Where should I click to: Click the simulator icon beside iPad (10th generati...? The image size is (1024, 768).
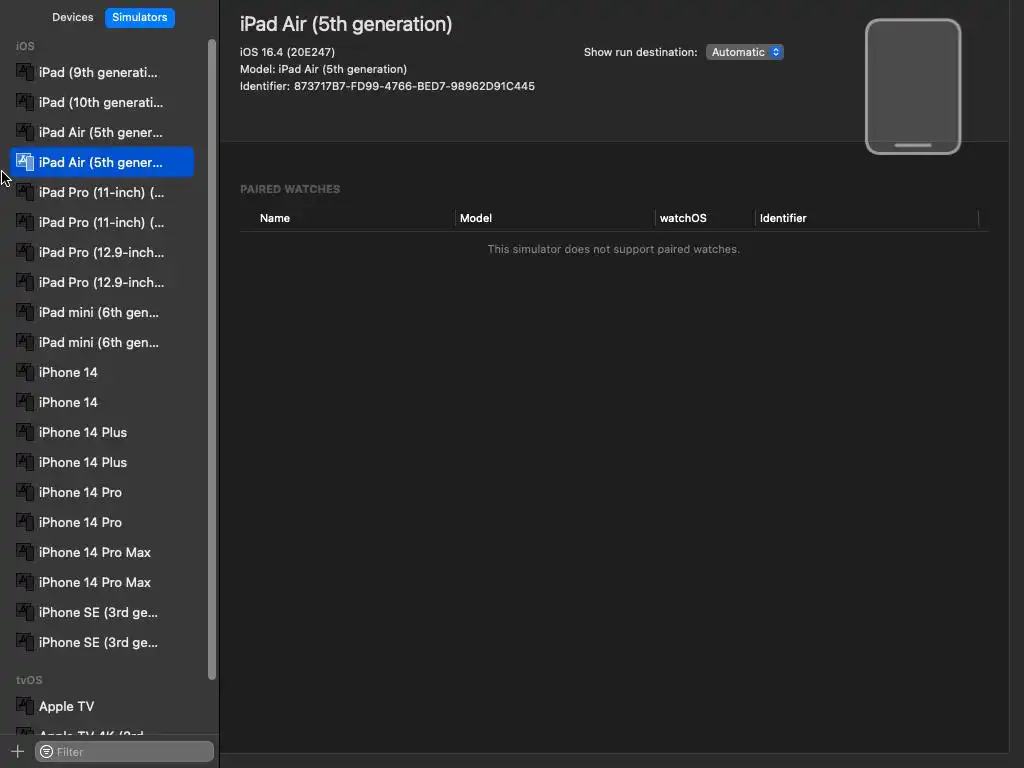(x=25, y=102)
